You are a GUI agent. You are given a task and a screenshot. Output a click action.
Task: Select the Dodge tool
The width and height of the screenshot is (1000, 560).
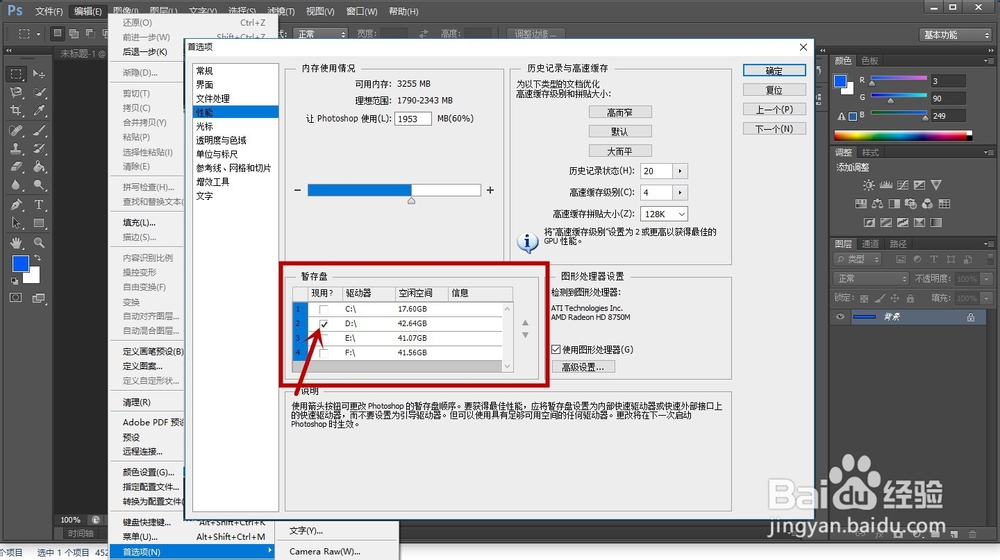tap(39, 186)
